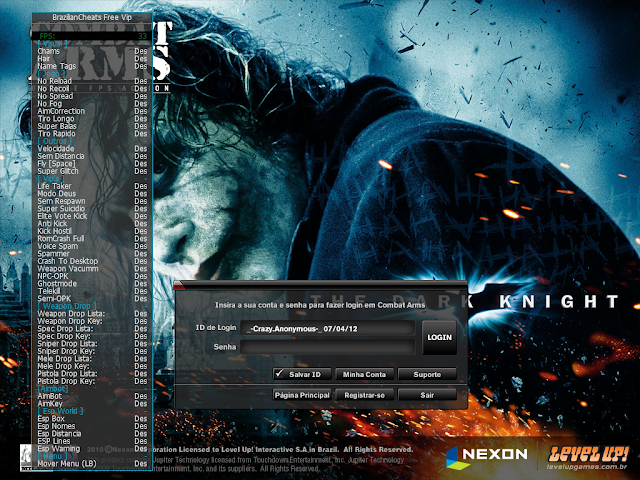Collapse the [ Vip's ] section header

pos(51,179)
